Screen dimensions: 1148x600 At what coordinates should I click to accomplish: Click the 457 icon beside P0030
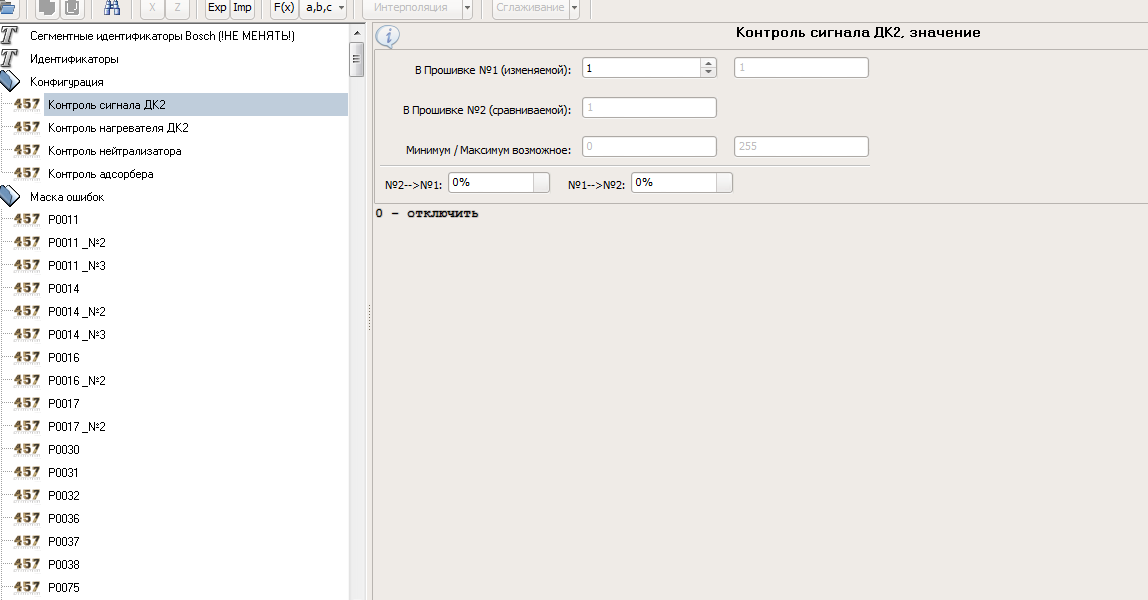(27, 450)
